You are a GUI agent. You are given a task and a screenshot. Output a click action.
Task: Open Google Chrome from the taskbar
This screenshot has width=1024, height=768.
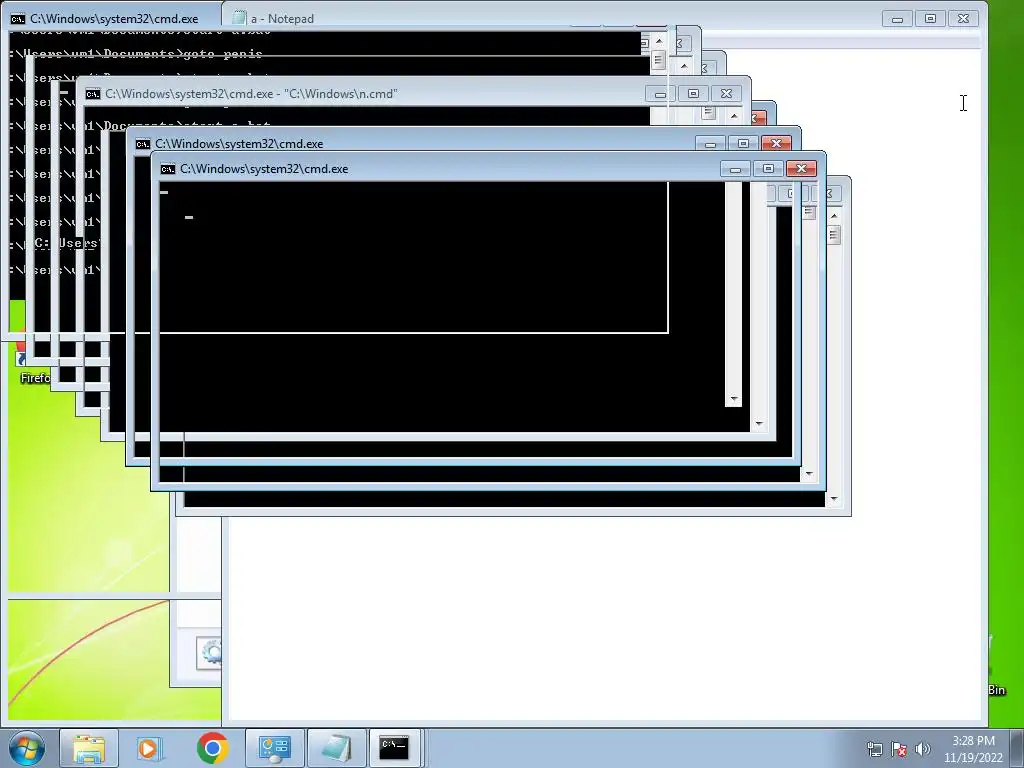(212, 748)
